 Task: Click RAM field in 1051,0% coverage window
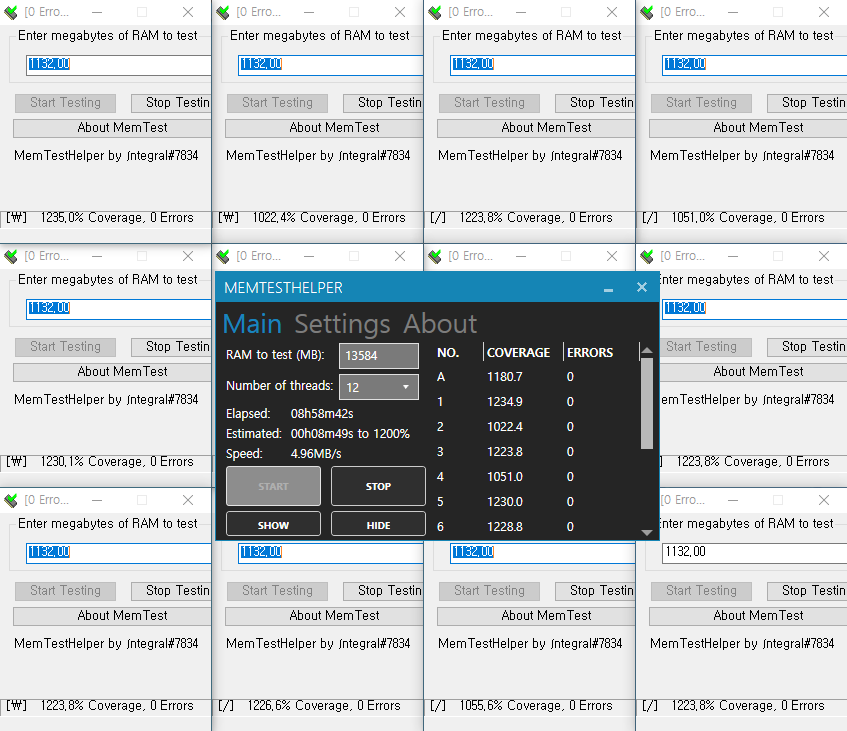tap(755, 65)
